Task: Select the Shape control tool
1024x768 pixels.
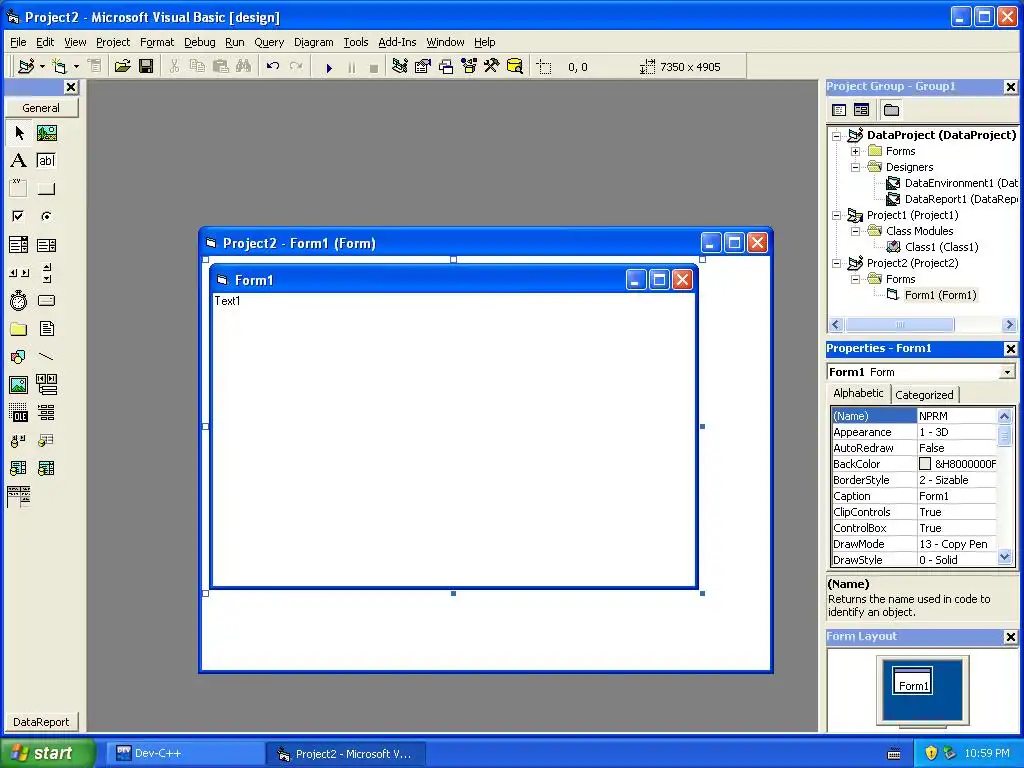Action: click(x=19, y=357)
